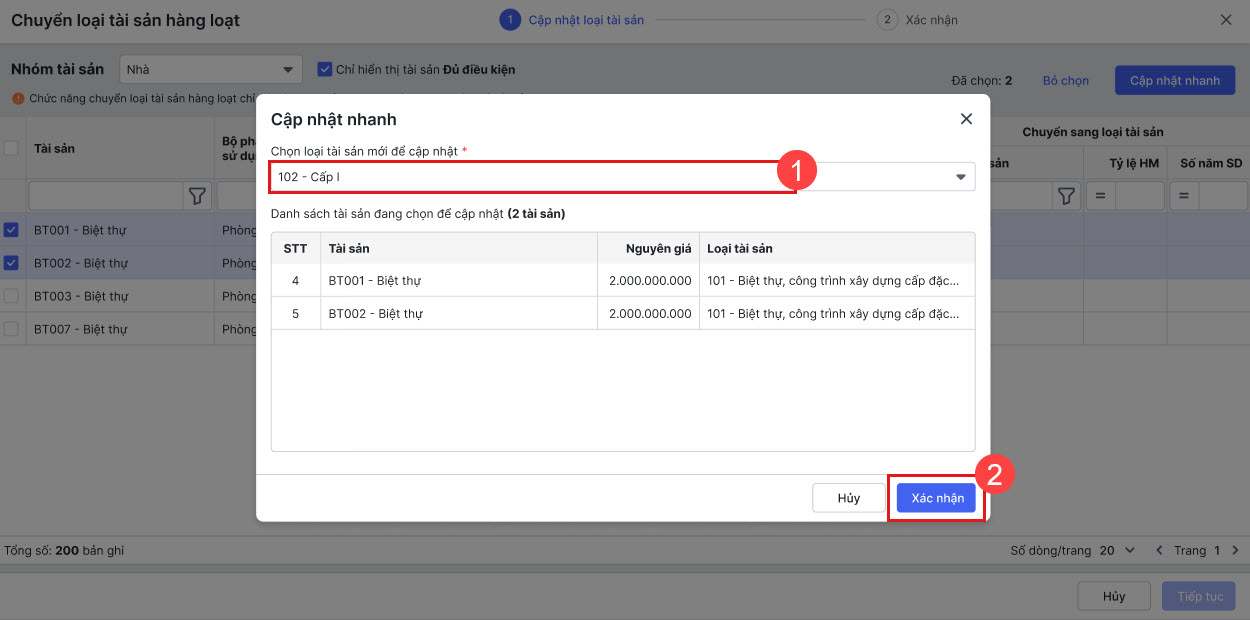Check the BT007 - Biệt thự checkbox

click(x=12, y=329)
